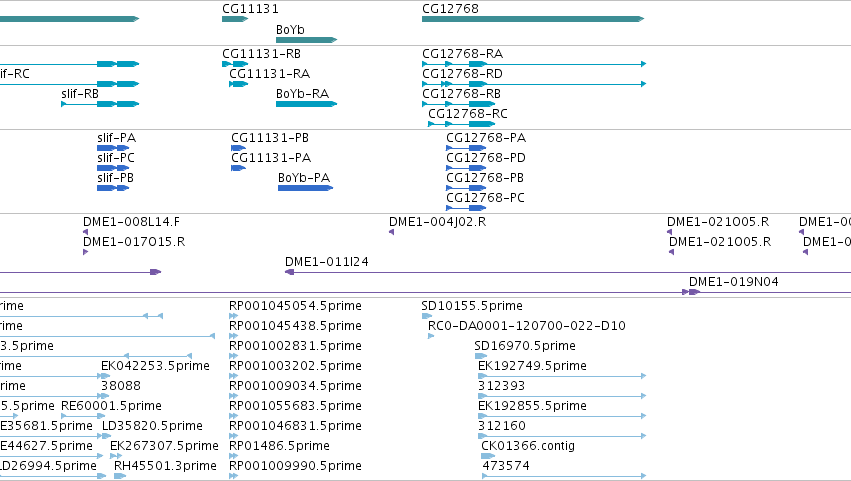This screenshot has width=851, height=481.
Task: Select the long teal CG12768 gene bar
Action: click(x=533, y=19)
